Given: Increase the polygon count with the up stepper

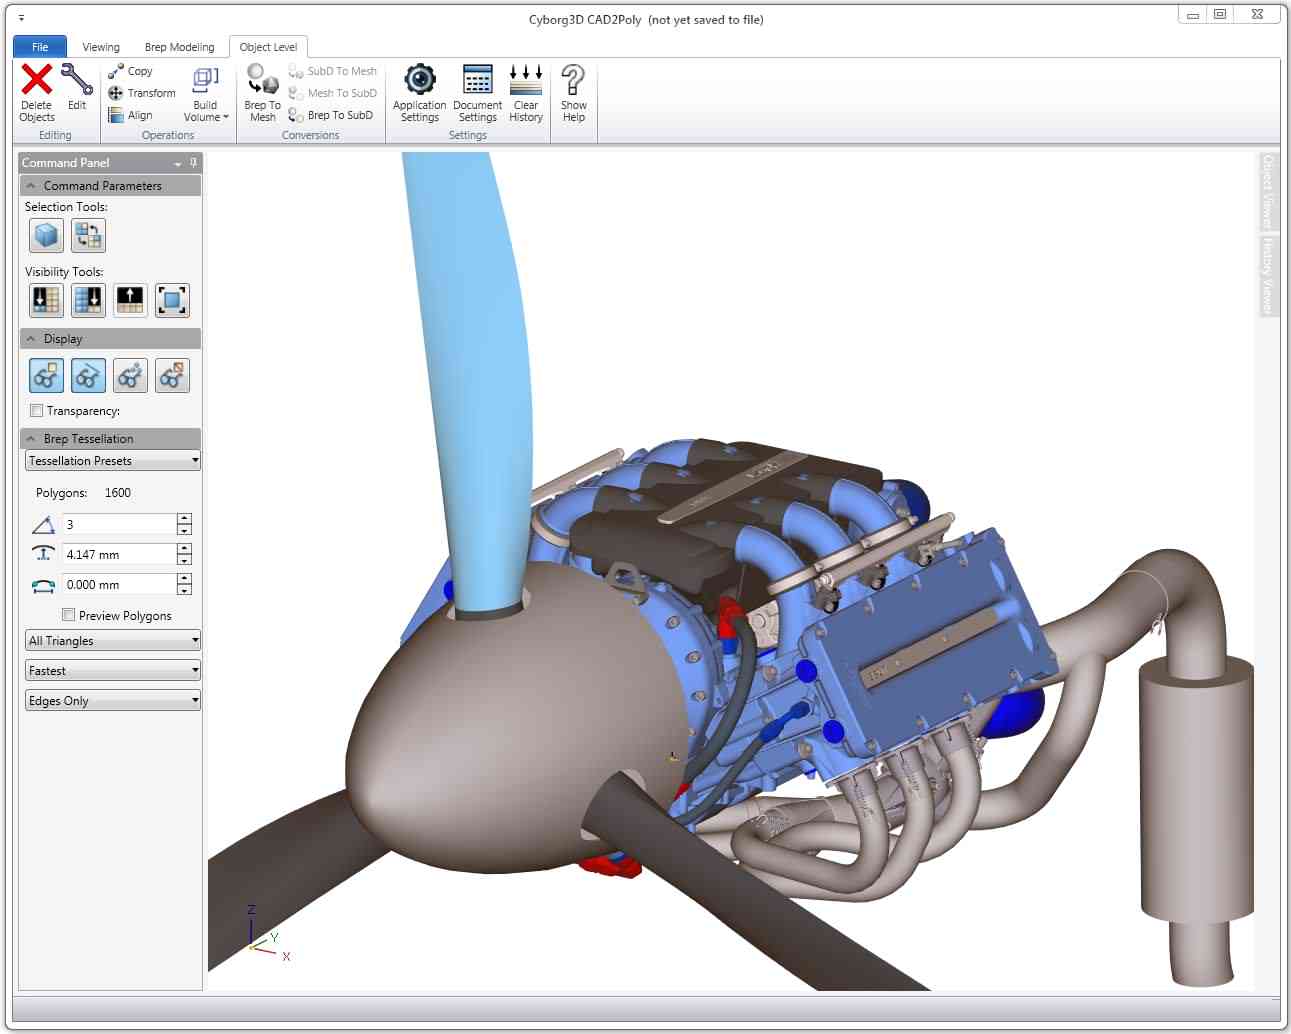Looking at the screenshot, I should [184, 518].
